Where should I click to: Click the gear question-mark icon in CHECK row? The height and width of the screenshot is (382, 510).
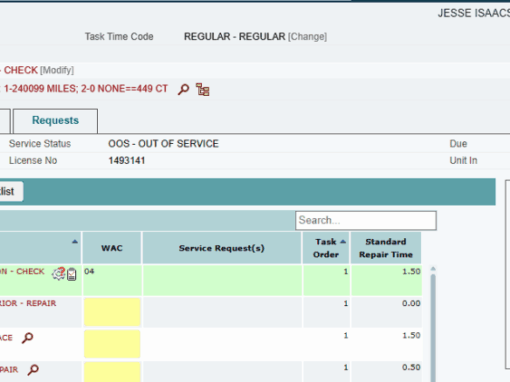click(59, 274)
